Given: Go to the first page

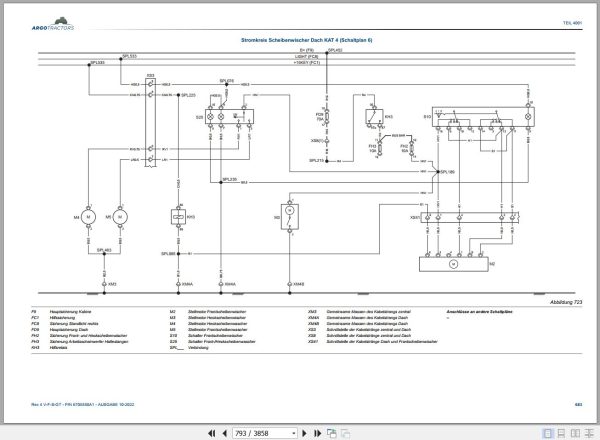Looking at the screenshot, I should (211, 433).
